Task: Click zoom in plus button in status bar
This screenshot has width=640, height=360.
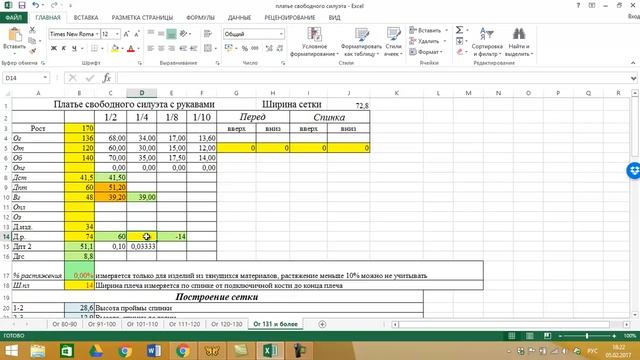Action: (614, 336)
